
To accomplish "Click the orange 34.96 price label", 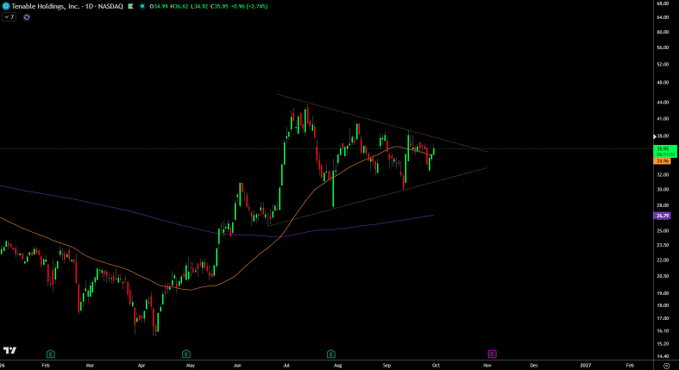I will click(662, 161).
